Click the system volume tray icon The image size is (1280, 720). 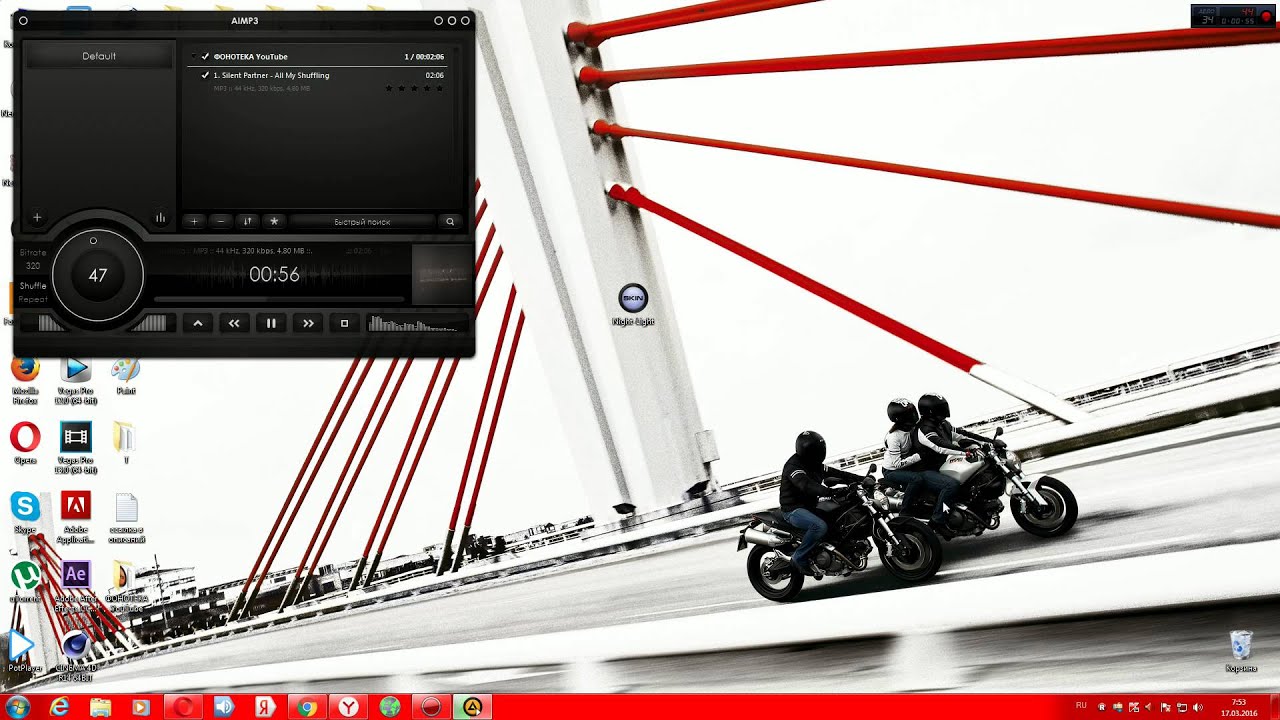[x=1198, y=707]
